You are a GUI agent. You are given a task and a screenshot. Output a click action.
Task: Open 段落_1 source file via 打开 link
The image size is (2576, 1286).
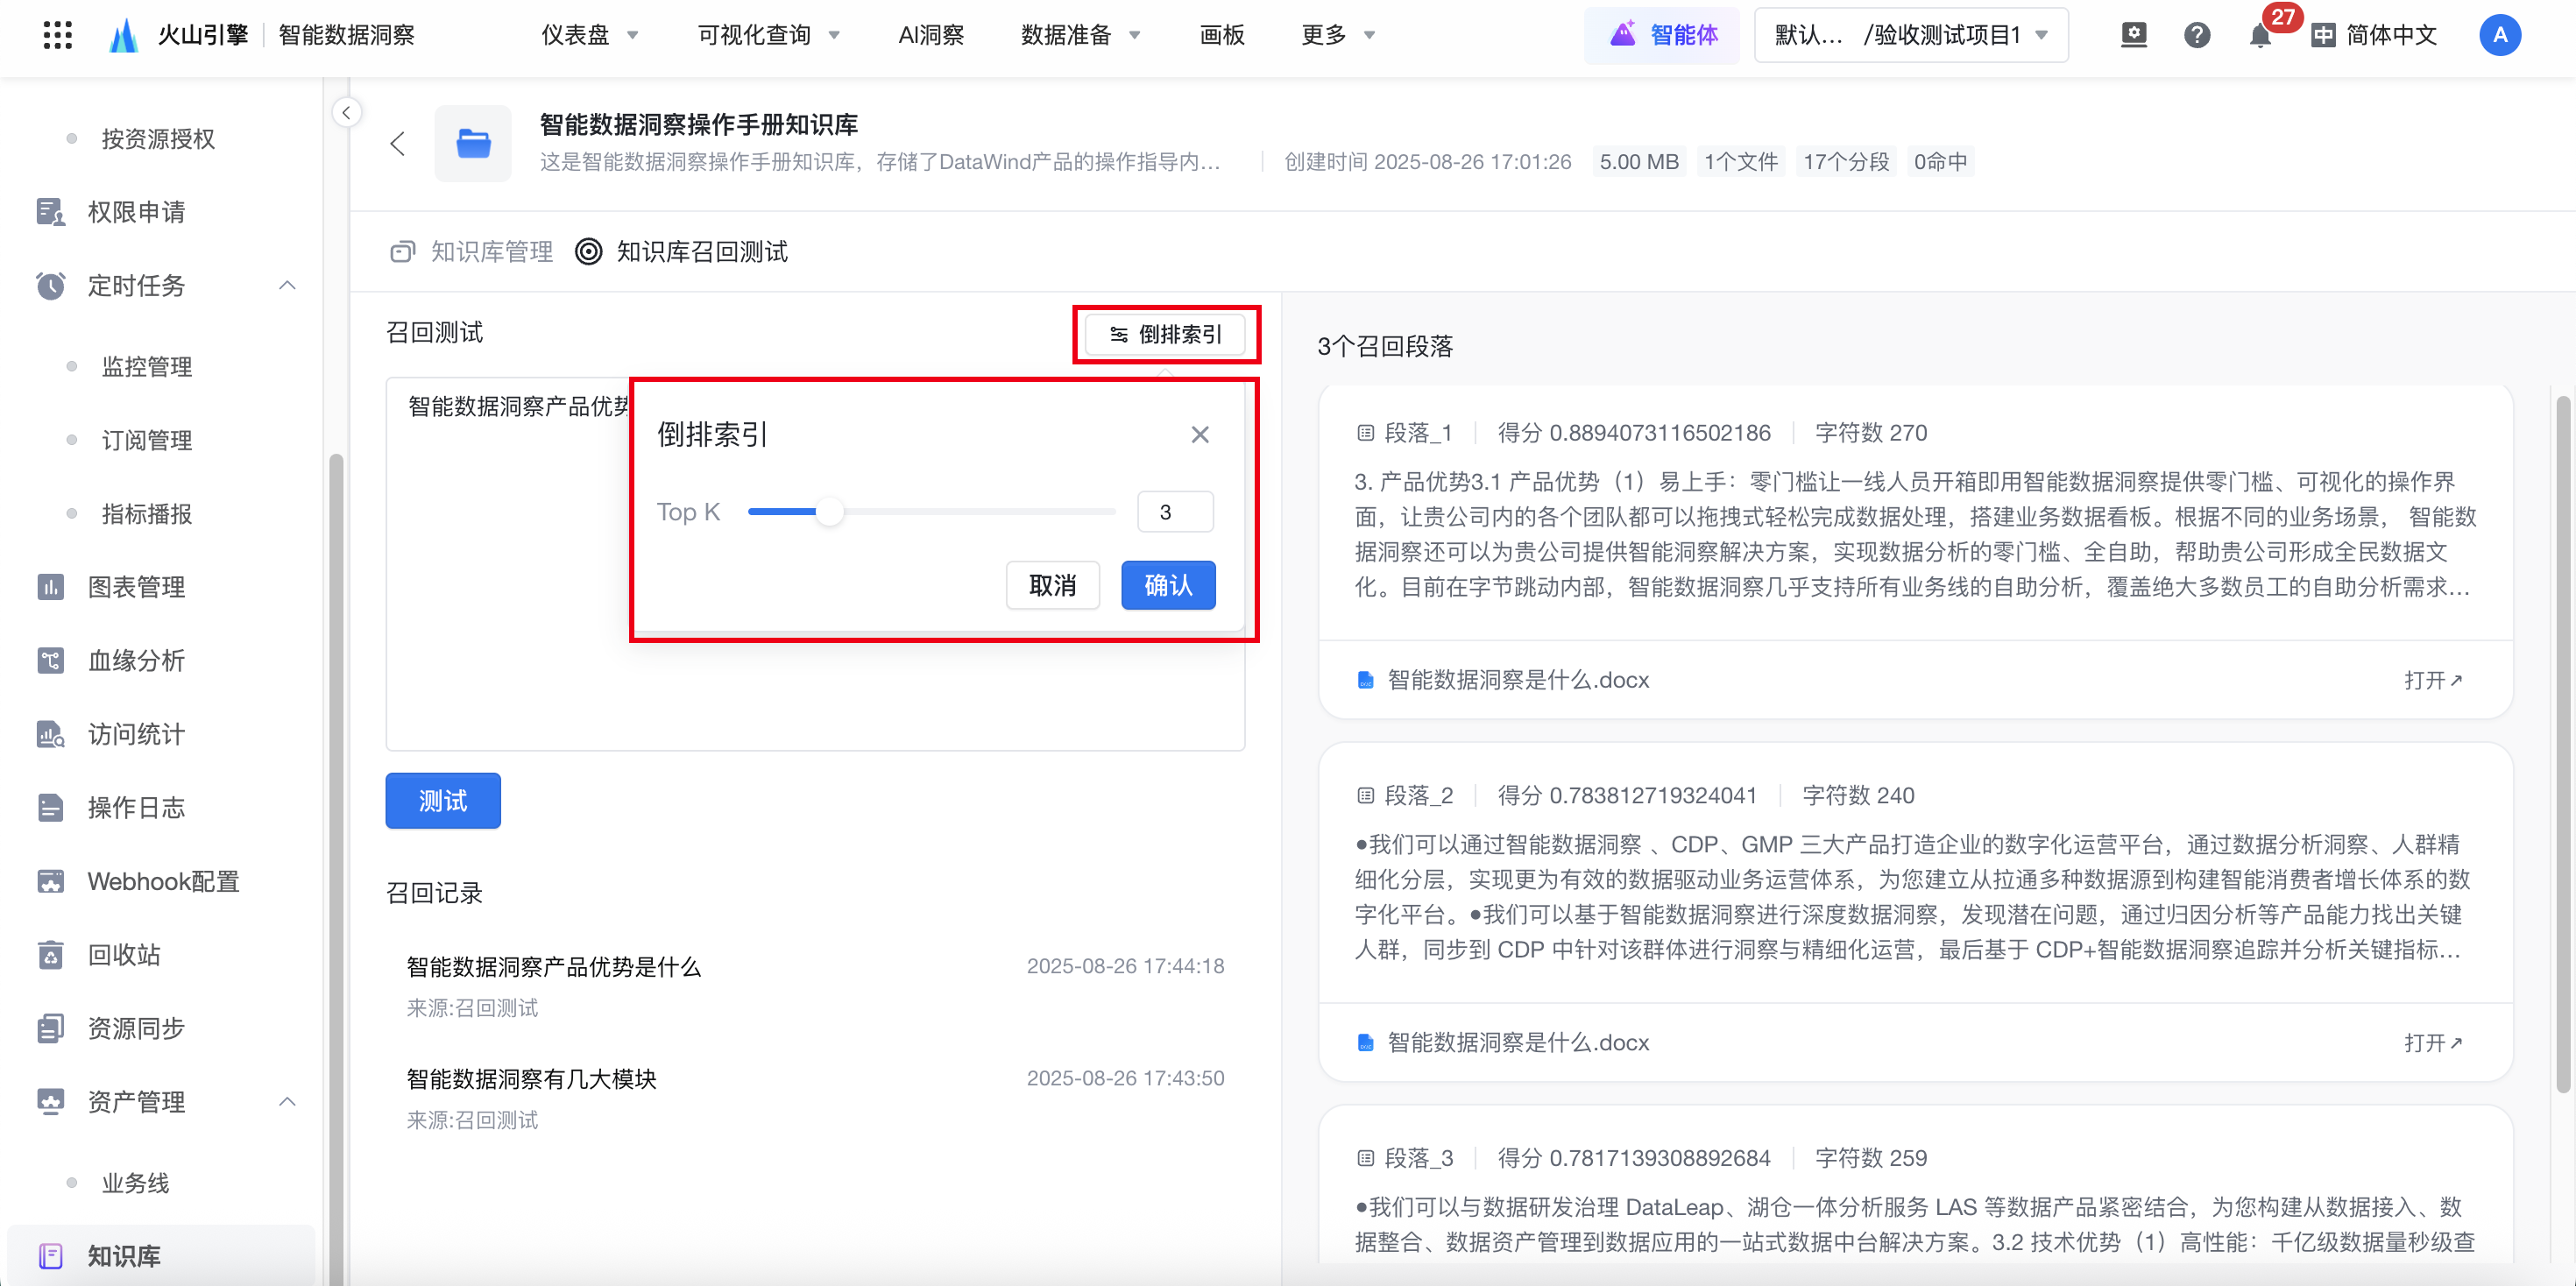pos(2432,680)
